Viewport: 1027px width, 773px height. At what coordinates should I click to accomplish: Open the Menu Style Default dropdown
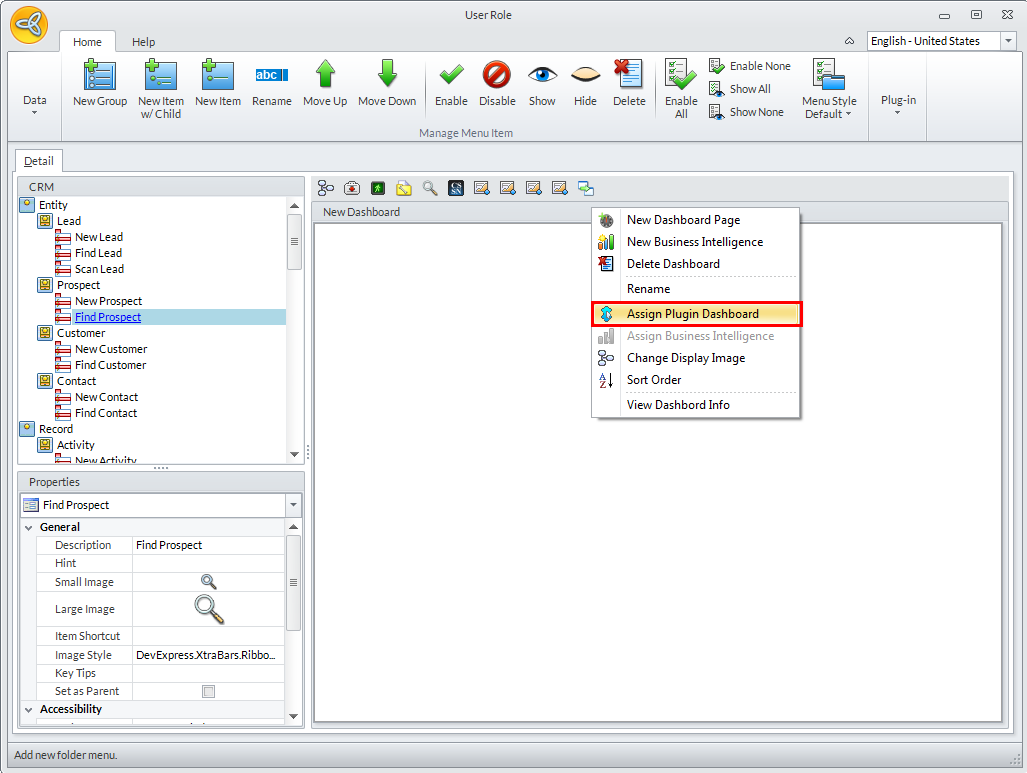(x=829, y=90)
